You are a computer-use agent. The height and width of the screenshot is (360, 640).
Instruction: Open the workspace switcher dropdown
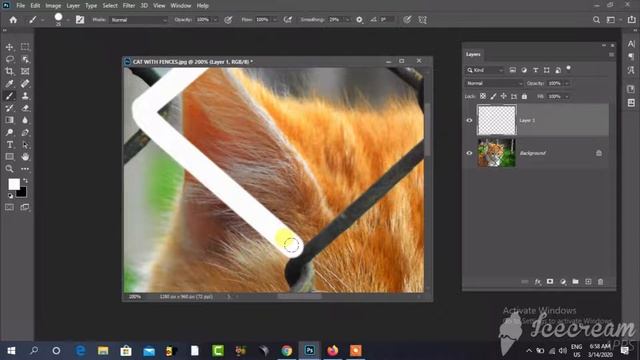(613, 20)
